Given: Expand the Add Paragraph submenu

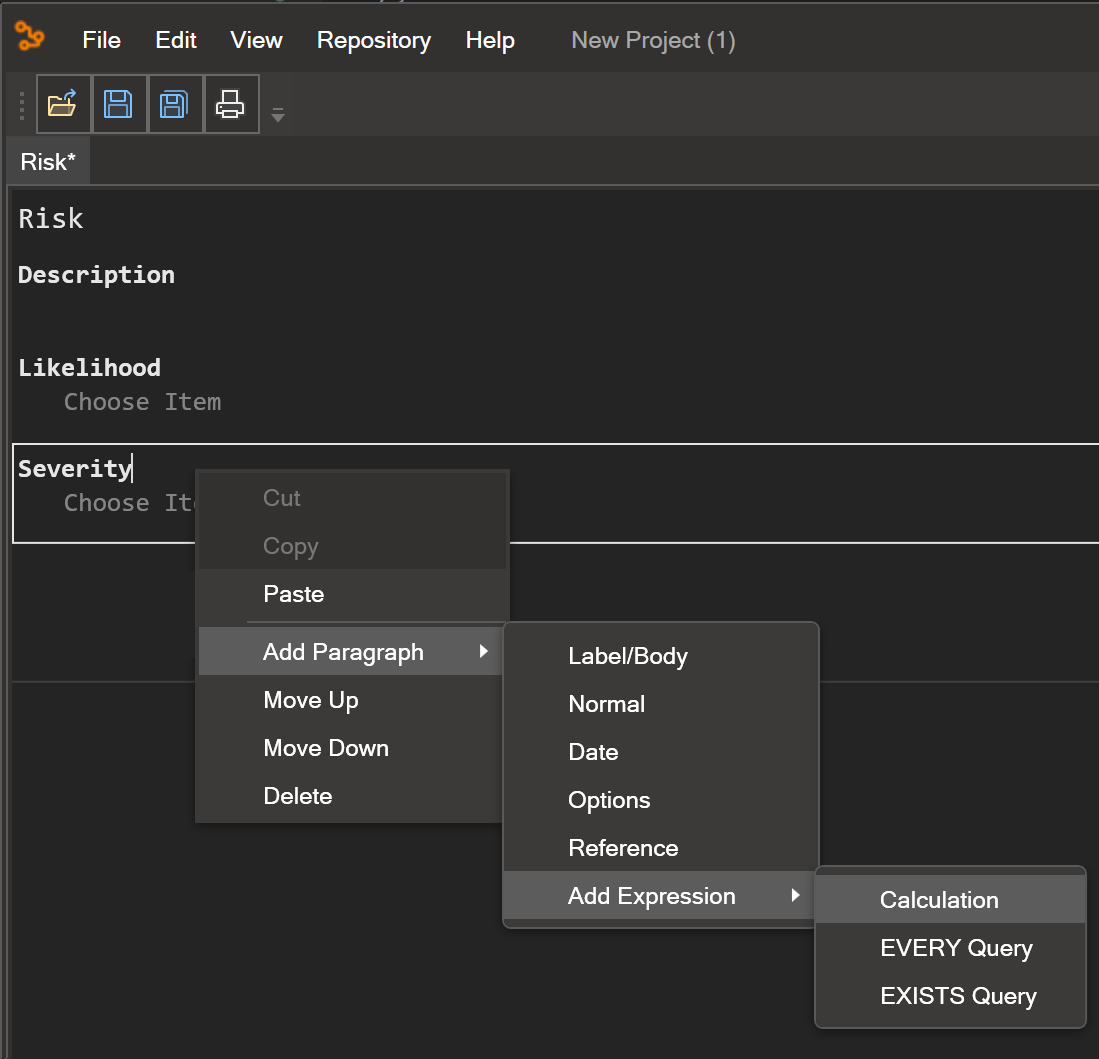Looking at the screenshot, I should click(x=350, y=651).
